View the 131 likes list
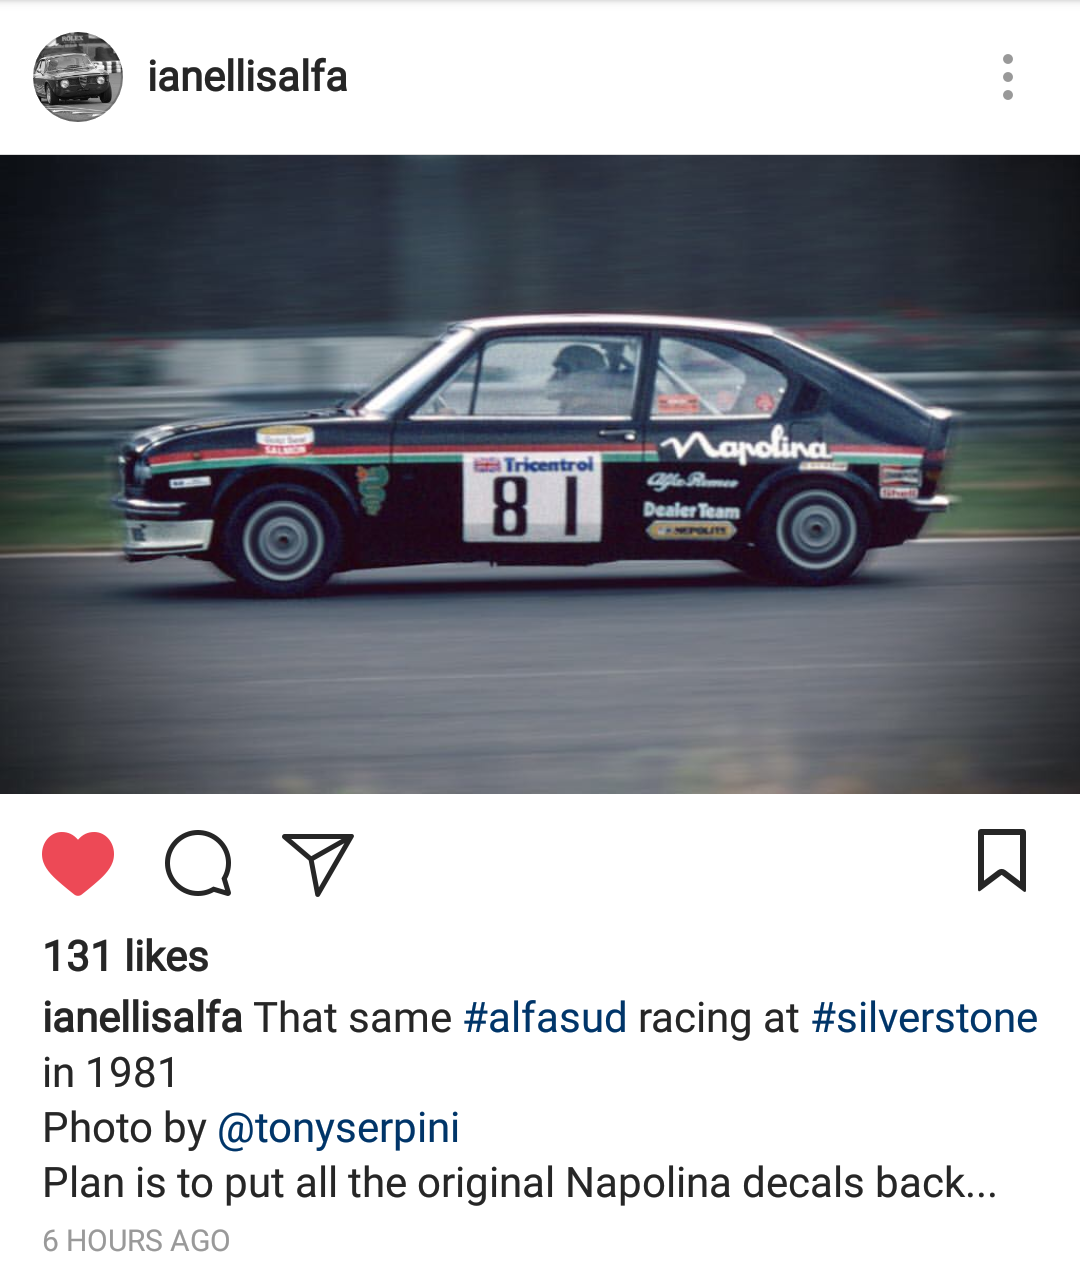The image size is (1080, 1264). point(126,956)
